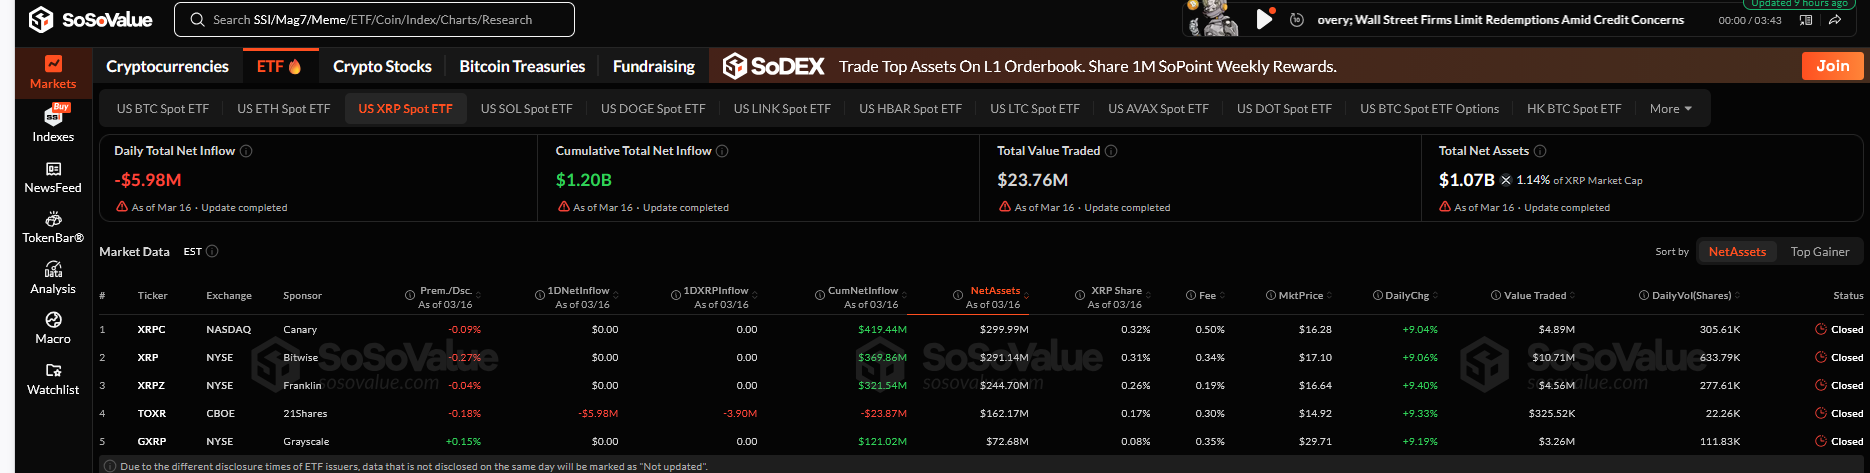Click the Total Value Traded info icon
Image resolution: width=1870 pixels, height=473 pixels.
coord(1111,151)
